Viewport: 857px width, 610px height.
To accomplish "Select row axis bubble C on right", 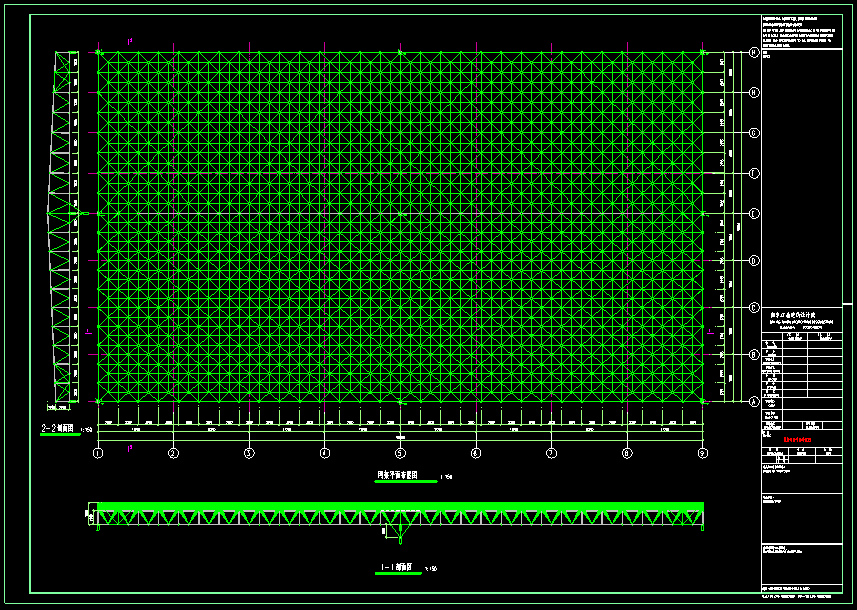I will (753, 307).
